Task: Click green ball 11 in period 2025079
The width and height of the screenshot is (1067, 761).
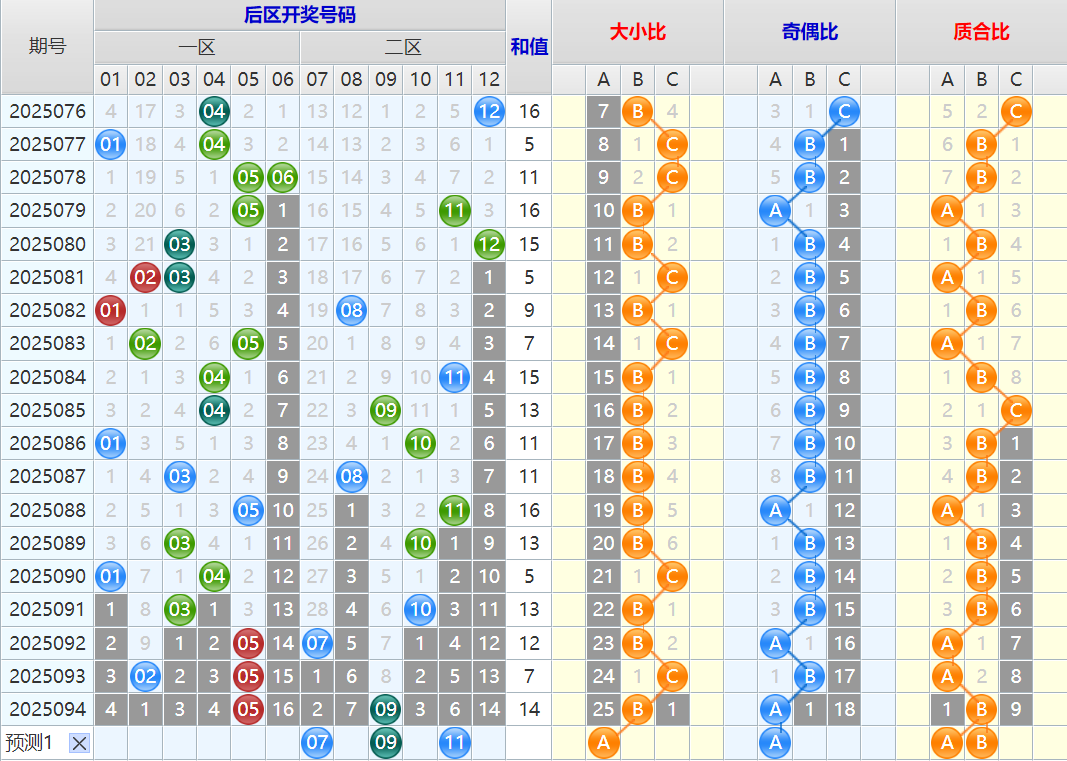Action: (x=455, y=210)
